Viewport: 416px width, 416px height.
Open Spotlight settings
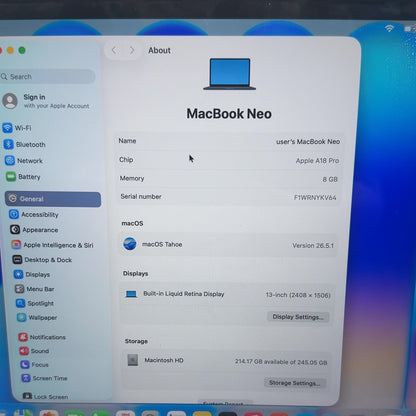(x=35, y=303)
